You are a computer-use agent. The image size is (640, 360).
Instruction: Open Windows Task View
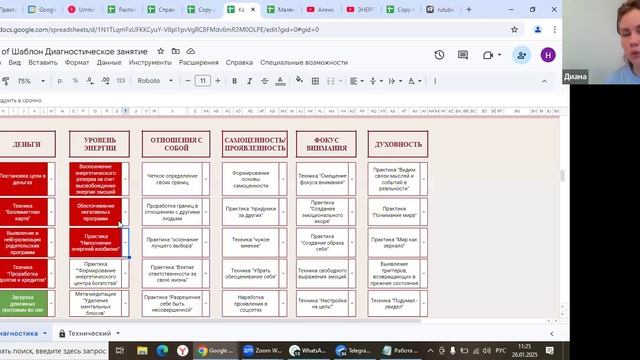click(x=120, y=351)
